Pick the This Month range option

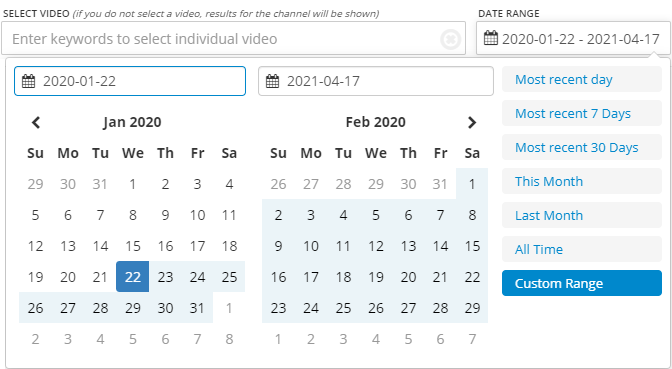(582, 181)
